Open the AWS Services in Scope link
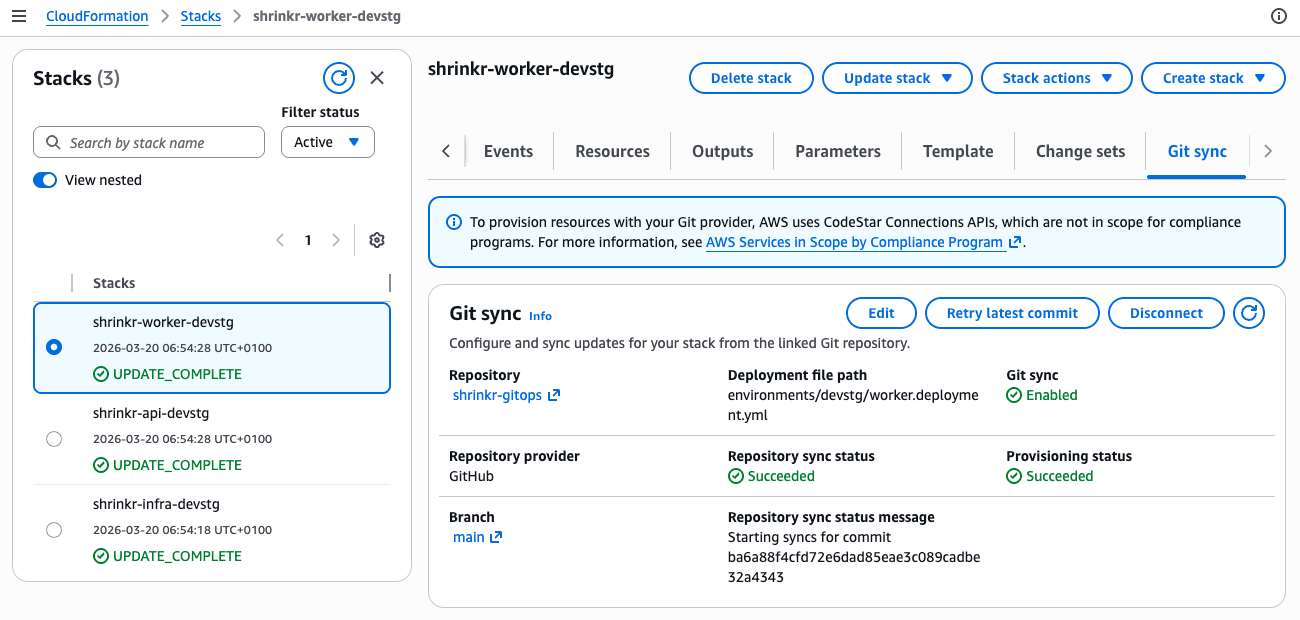The height and width of the screenshot is (620, 1300). coord(855,242)
